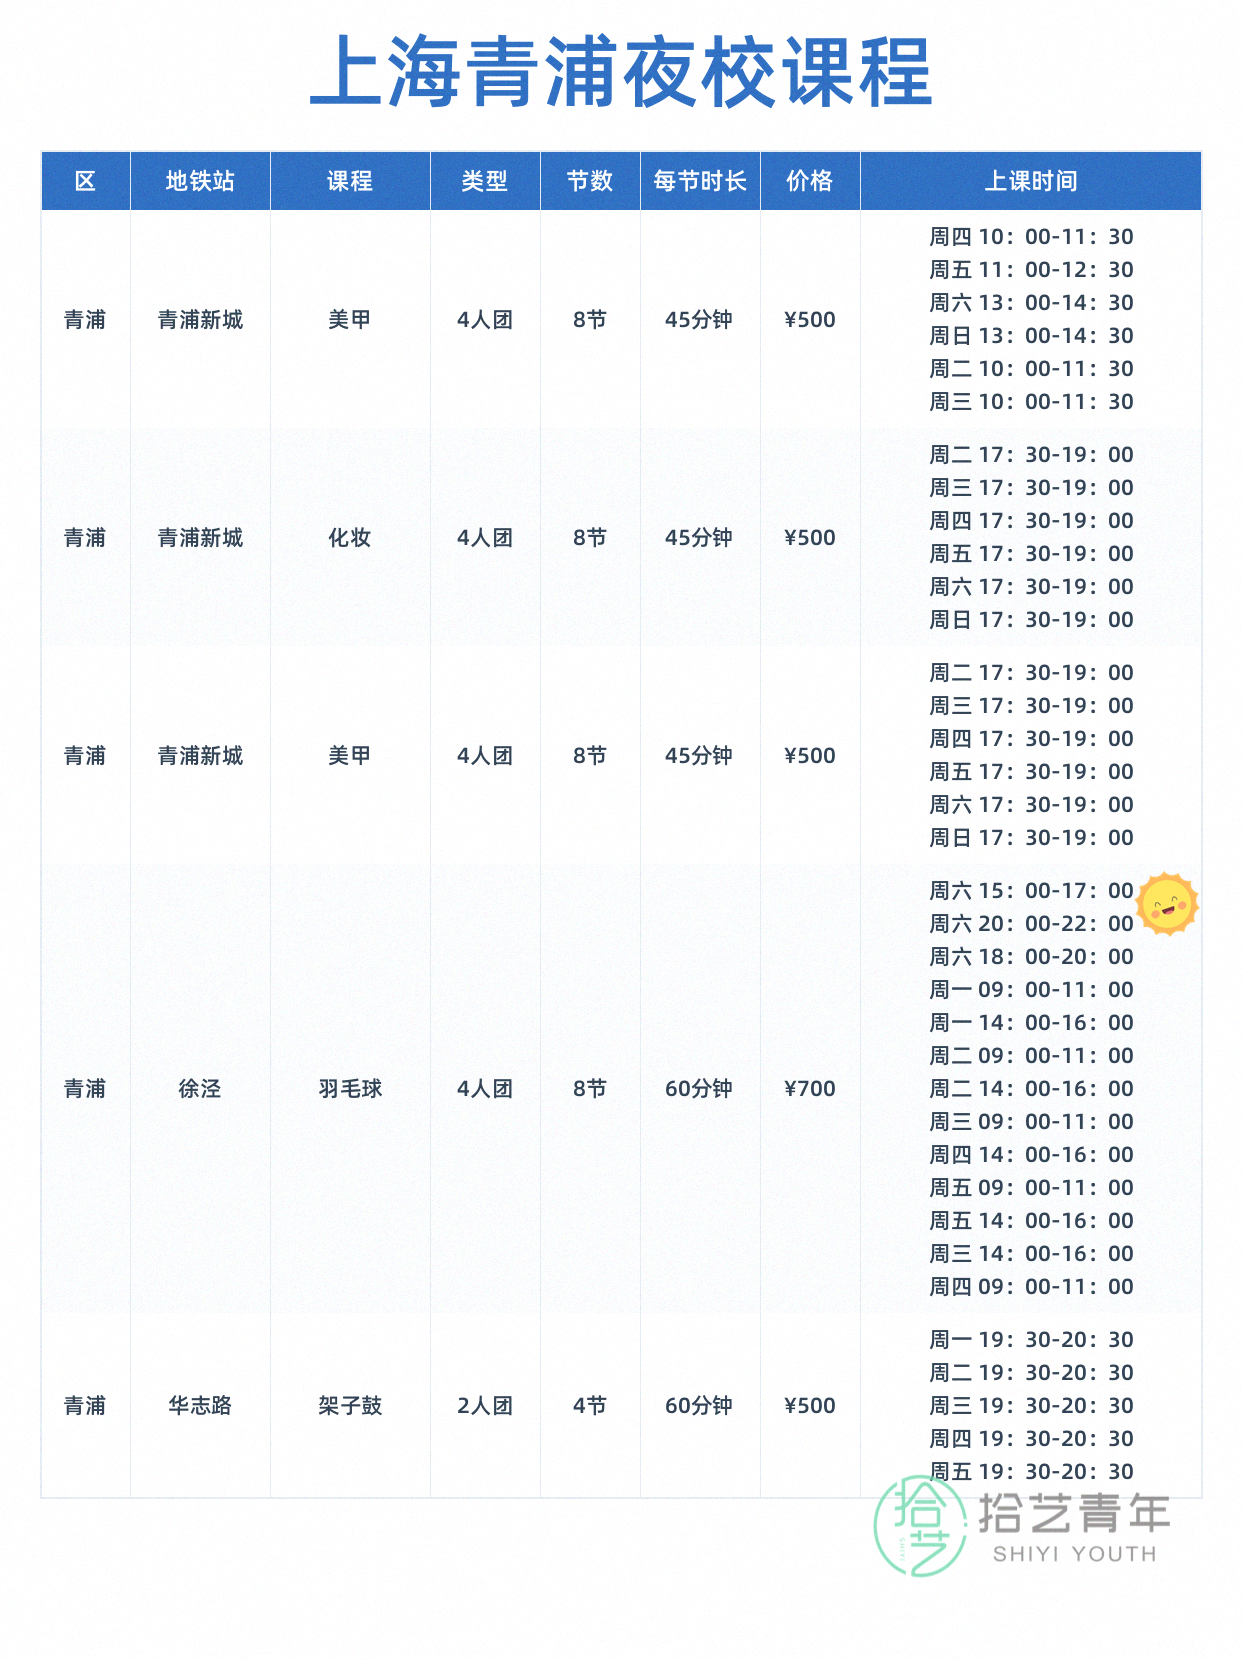Select the 价格 column header

click(x=810, y=181)
